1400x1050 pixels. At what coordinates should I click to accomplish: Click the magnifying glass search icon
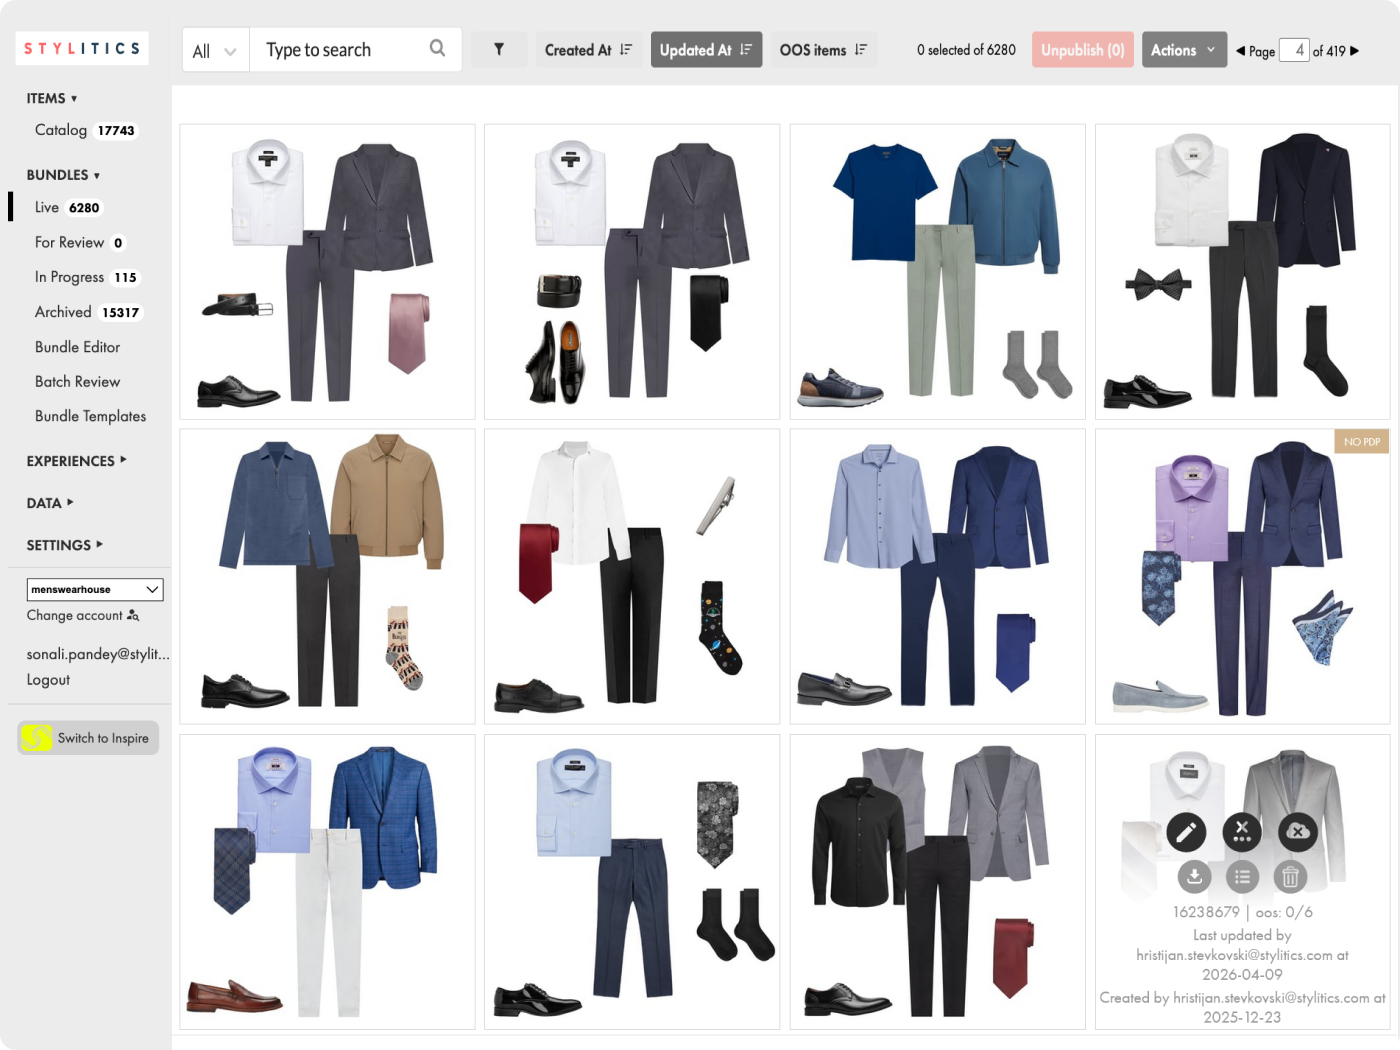coord(437,48)
